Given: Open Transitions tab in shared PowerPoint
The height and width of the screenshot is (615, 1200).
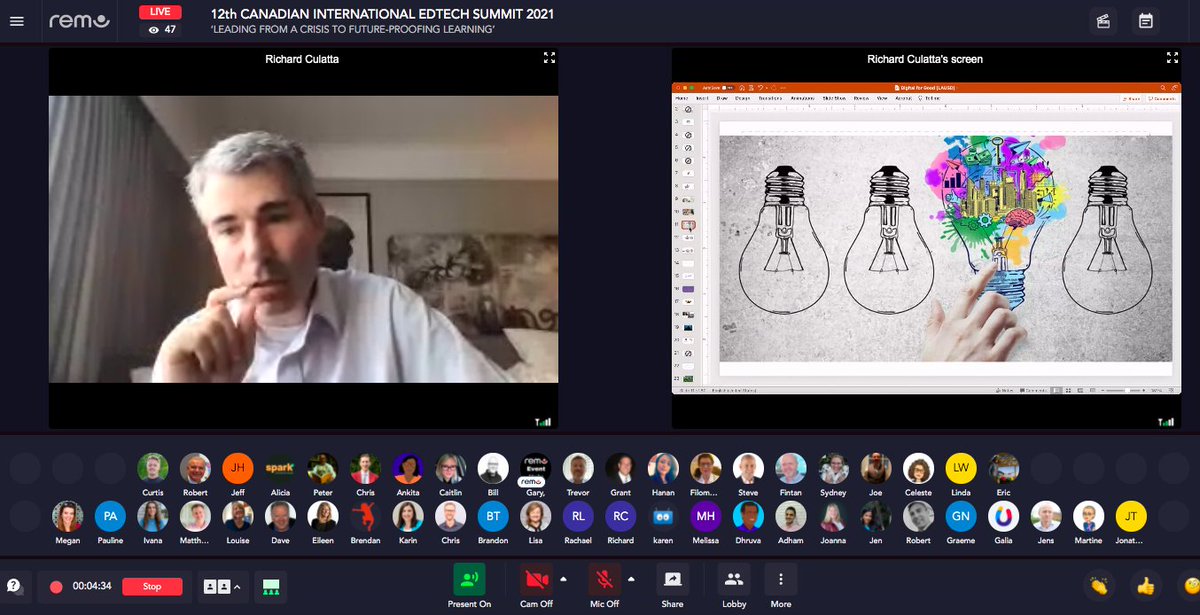Looking at the screenshot, I should click(770, 98).
